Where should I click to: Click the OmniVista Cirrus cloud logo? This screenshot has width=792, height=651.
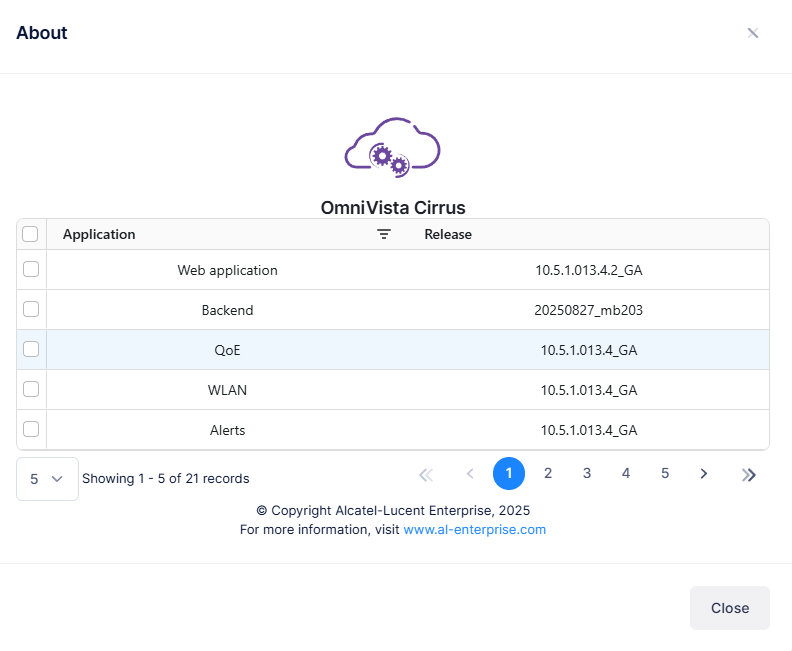392,147
